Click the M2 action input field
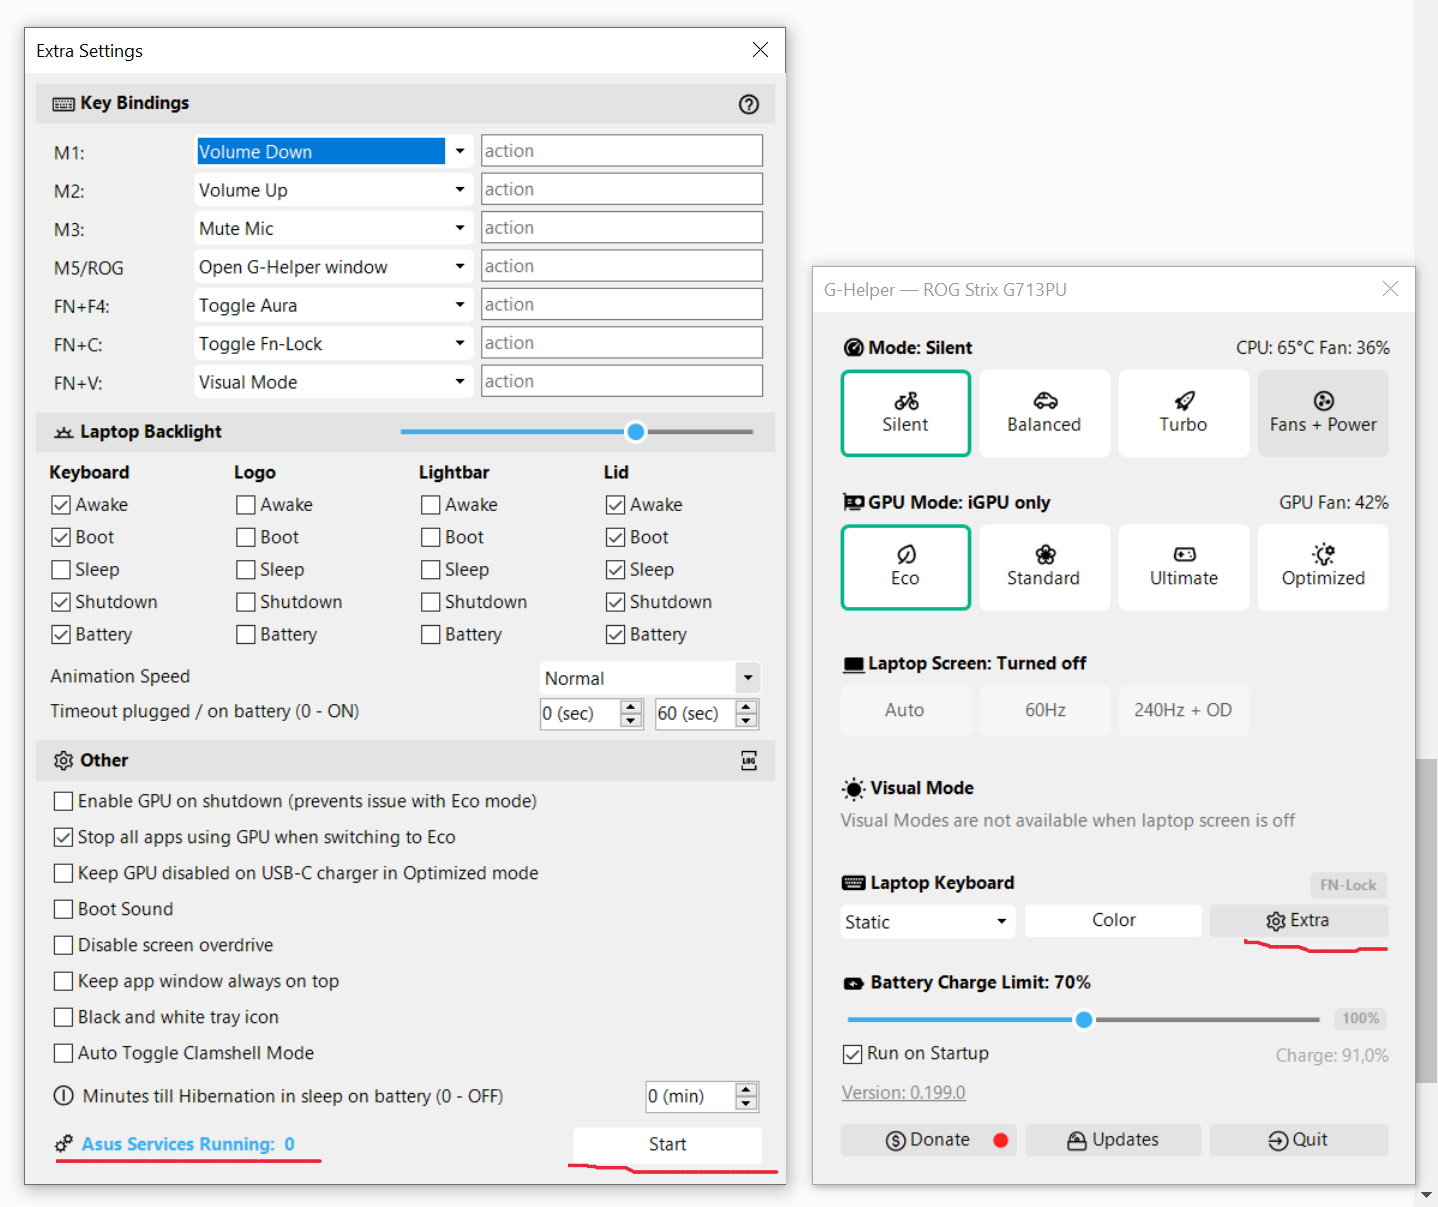 click(622, 189)
